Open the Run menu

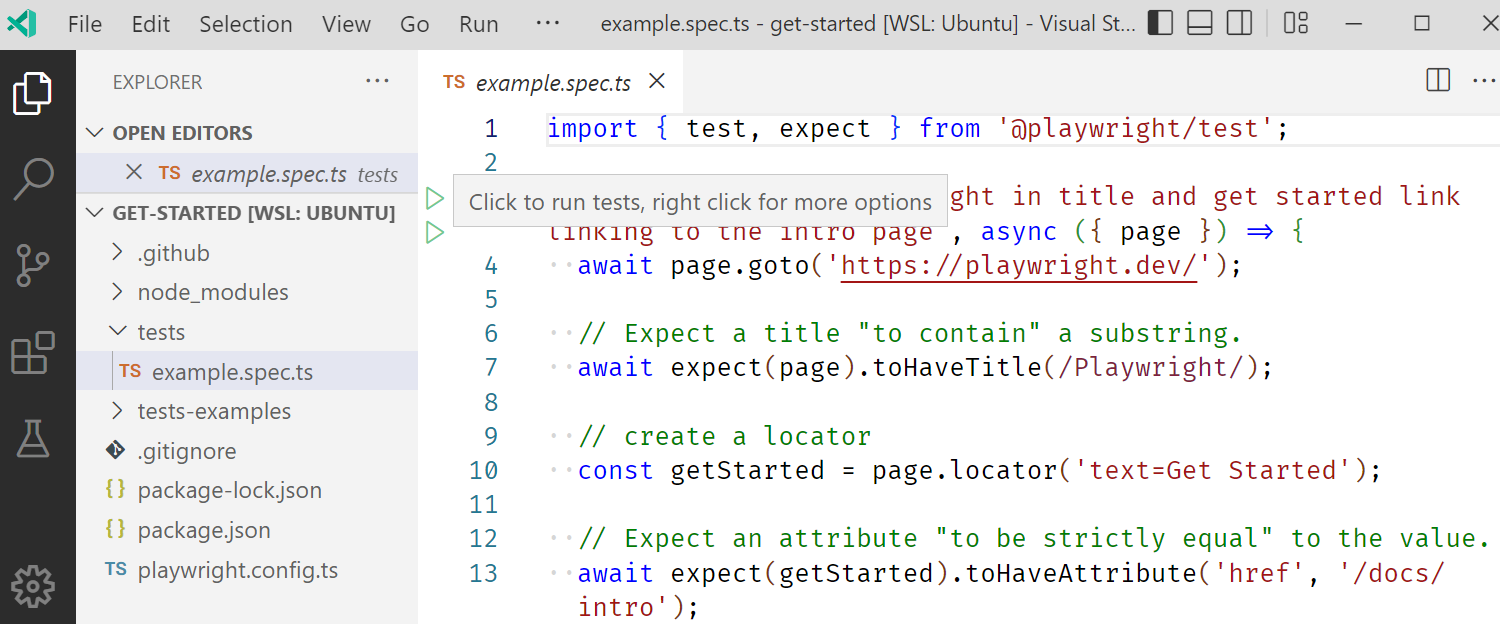479,24
